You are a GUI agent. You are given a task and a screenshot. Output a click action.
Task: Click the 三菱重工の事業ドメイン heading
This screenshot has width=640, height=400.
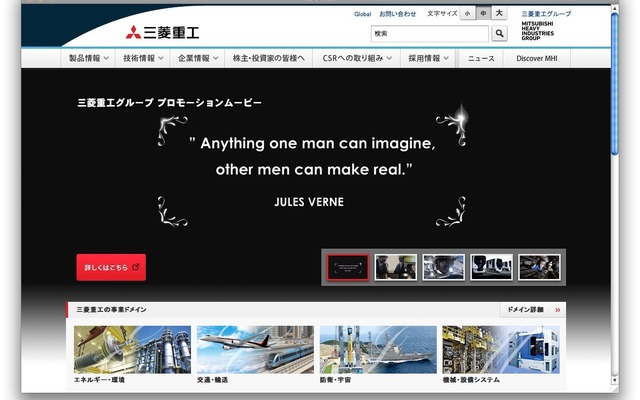(x=111, y=310)
